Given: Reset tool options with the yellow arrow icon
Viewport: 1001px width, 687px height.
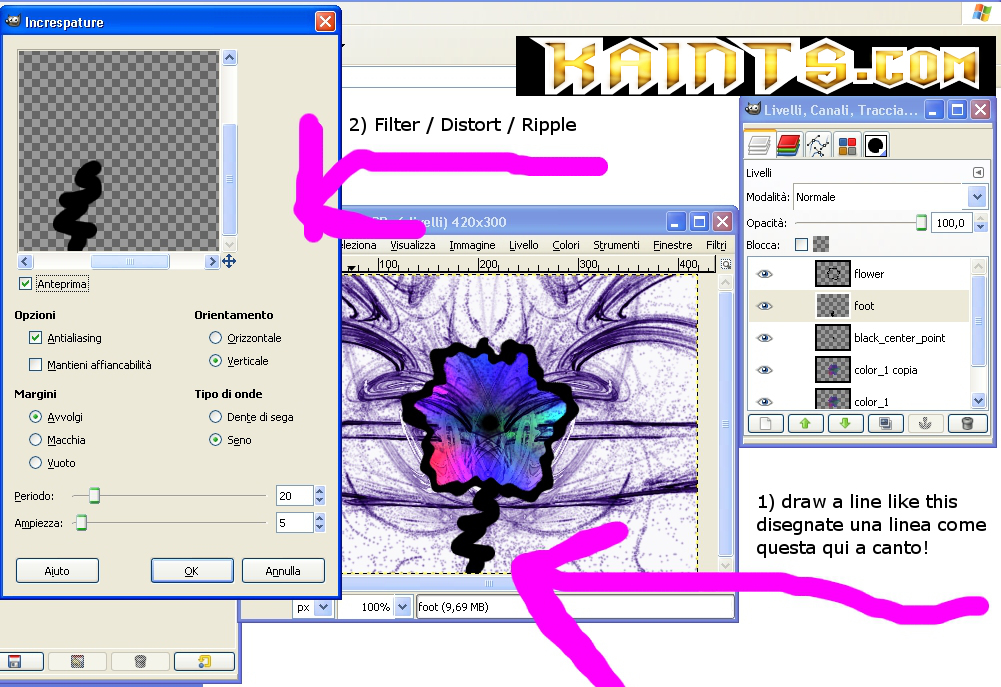Looking at the screenshot, I should pyautogui.click(x=204, y=661).
